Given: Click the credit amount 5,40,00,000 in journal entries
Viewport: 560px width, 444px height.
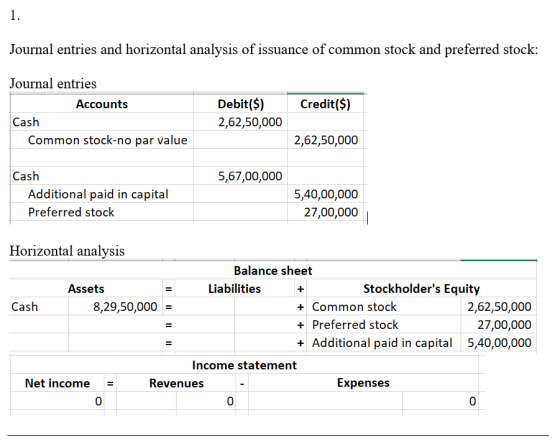Looking at the screenshot, I should [326, 194].
